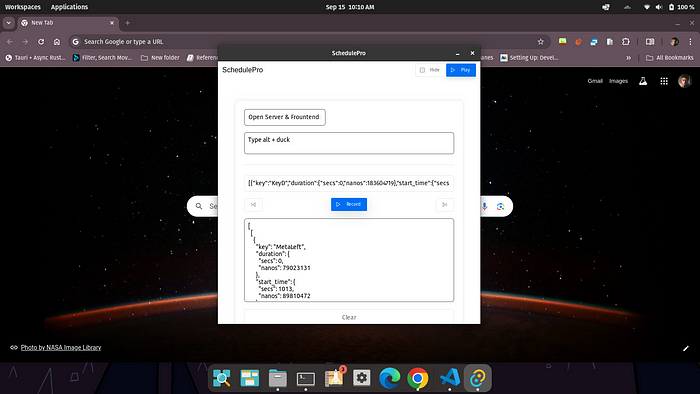
Task: Open the clock and calendar at 'Sep 15 10:10 AM'
Action: pos(350,7)
